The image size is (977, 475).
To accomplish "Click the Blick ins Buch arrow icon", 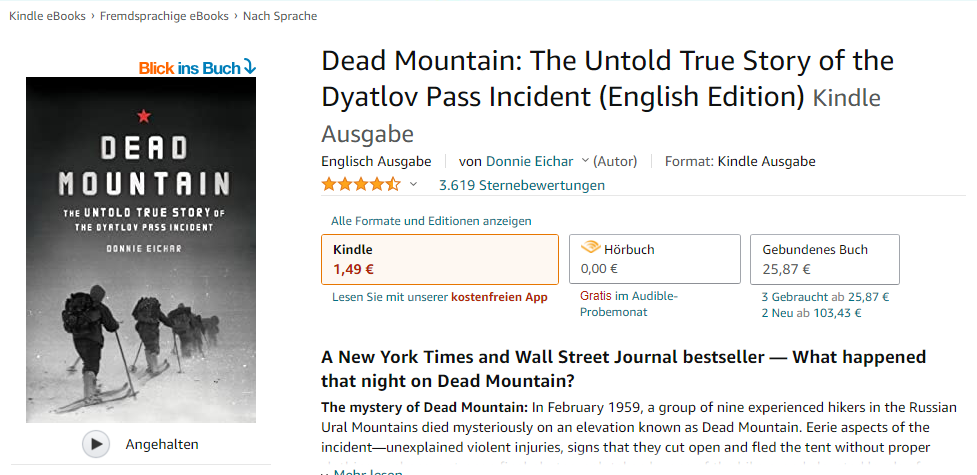I will [x=249, y=67].
